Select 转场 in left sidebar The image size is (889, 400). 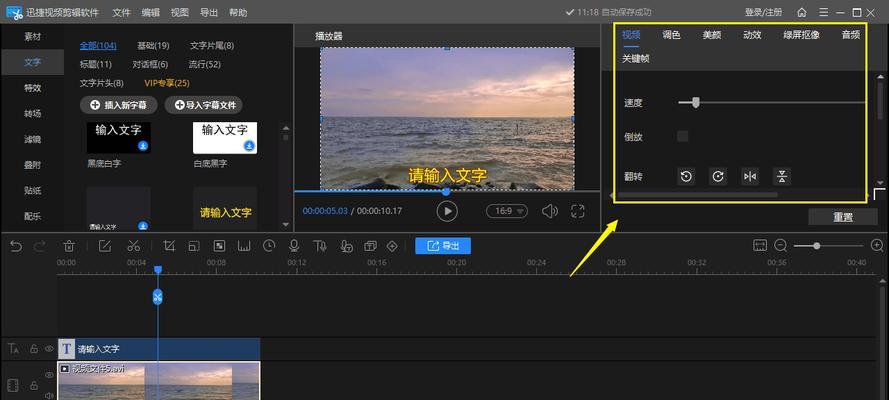click(32, 113)
